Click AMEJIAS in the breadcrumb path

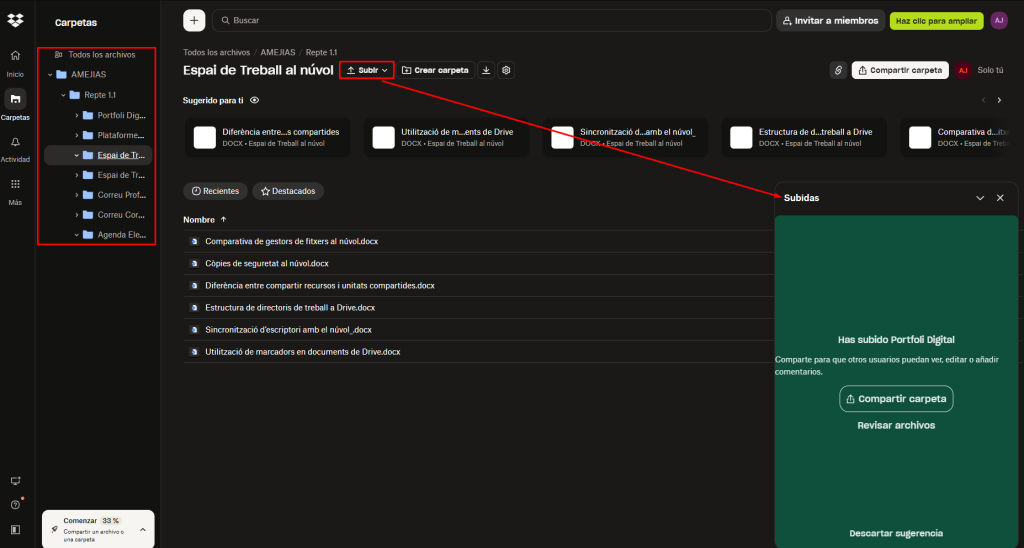point(279,50)
